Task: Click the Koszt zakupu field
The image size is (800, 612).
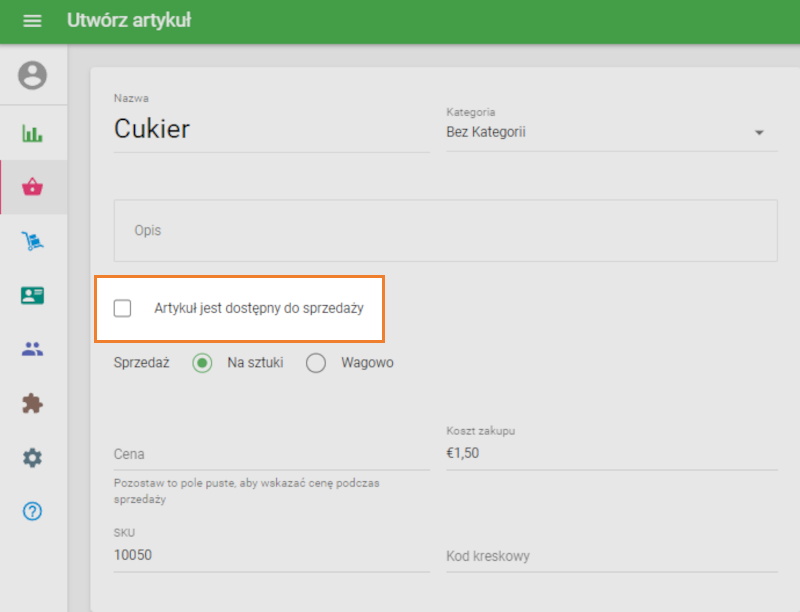Action: pos(610,453)
